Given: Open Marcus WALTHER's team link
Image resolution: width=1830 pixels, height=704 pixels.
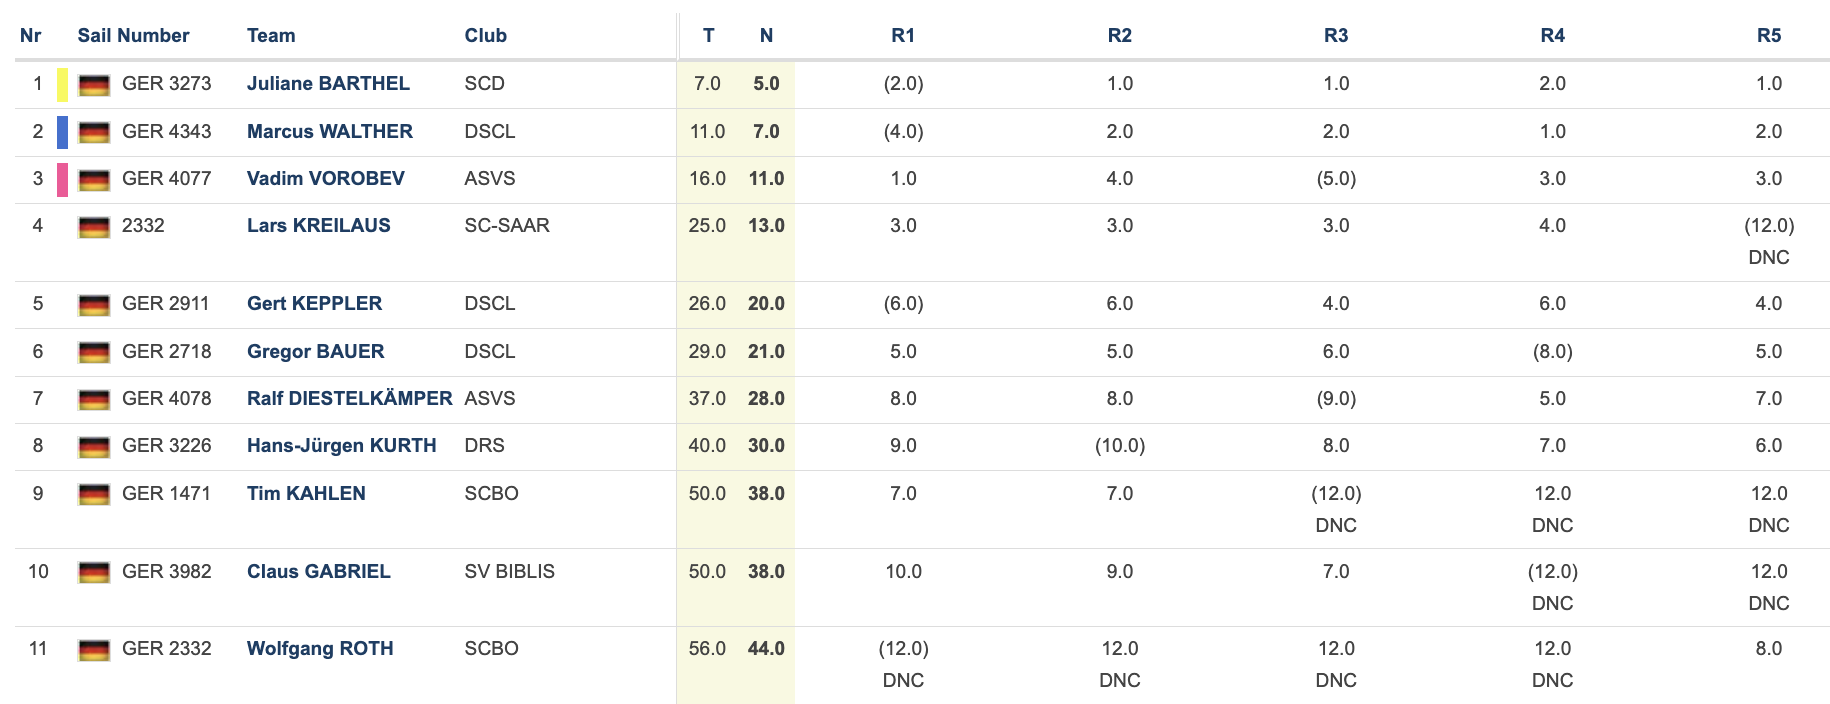Looking at the screenshot, I should click(x=330, y=131).
